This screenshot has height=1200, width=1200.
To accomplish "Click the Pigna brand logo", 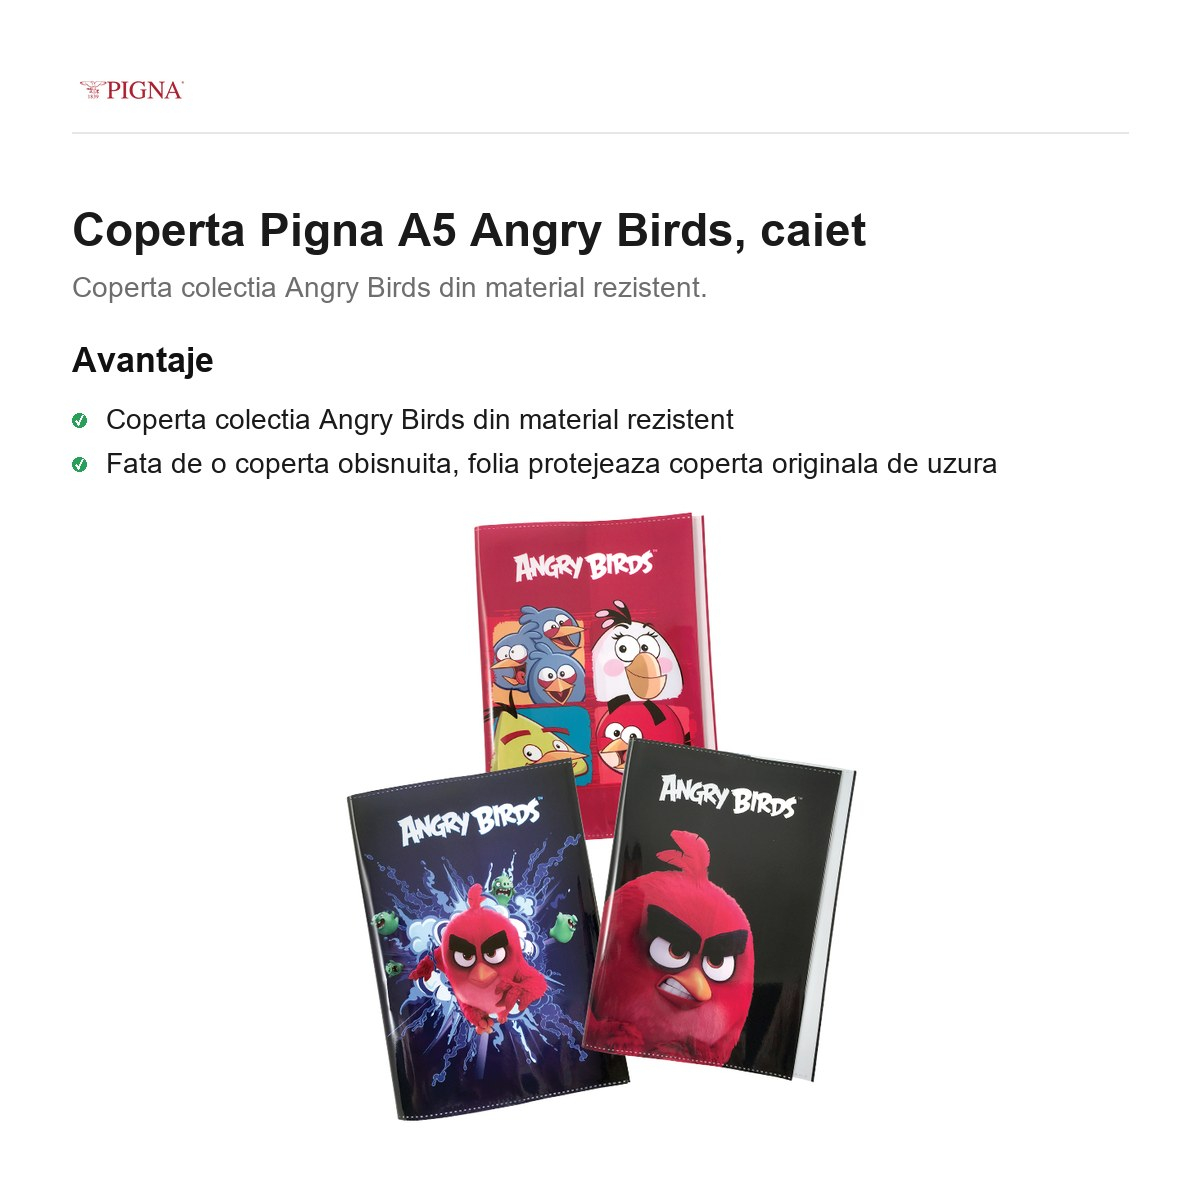I will pos(131,90).
